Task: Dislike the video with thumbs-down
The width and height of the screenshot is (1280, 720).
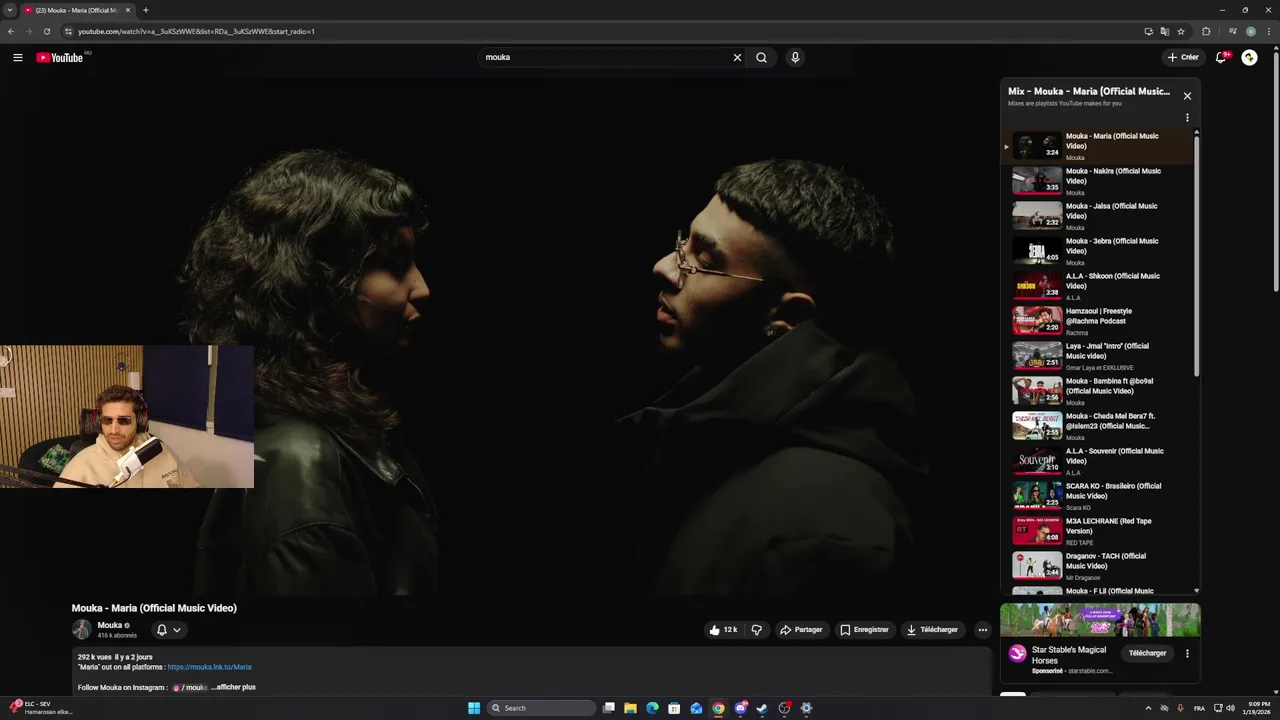Action: [x=756, y=630]
